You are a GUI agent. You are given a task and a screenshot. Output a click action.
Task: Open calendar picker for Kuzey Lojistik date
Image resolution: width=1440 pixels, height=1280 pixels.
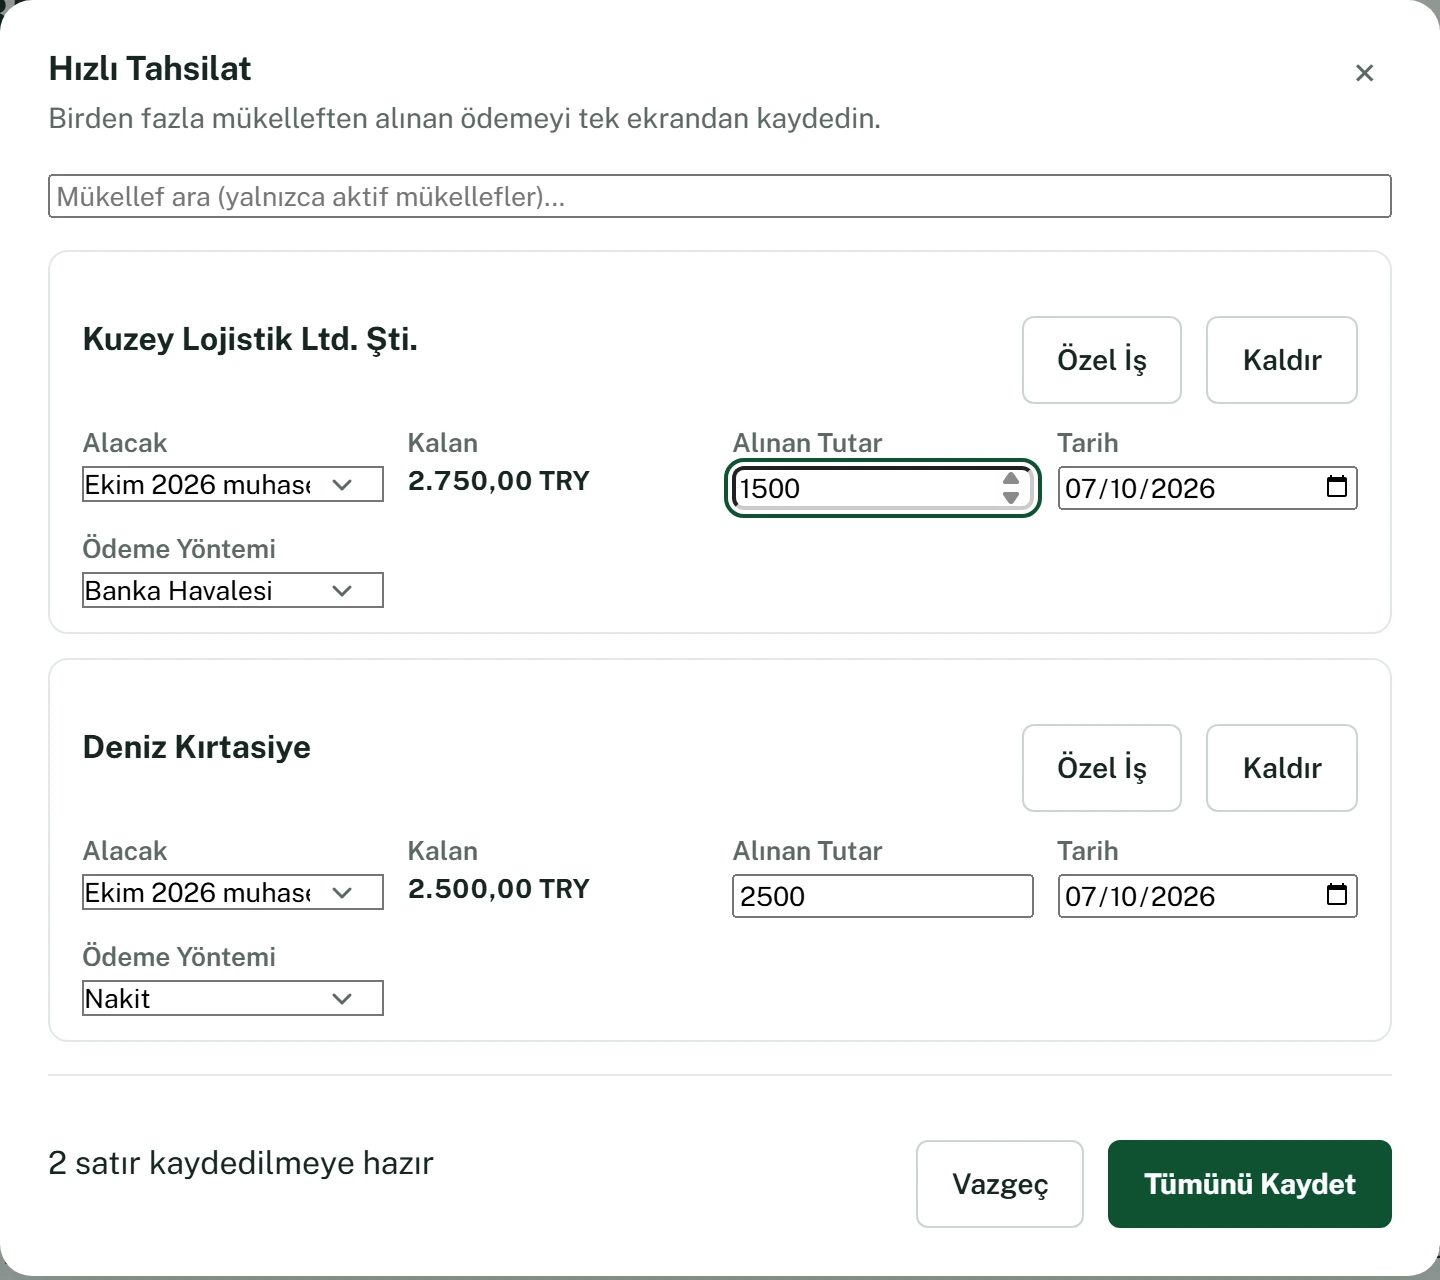coord(1337,487)
